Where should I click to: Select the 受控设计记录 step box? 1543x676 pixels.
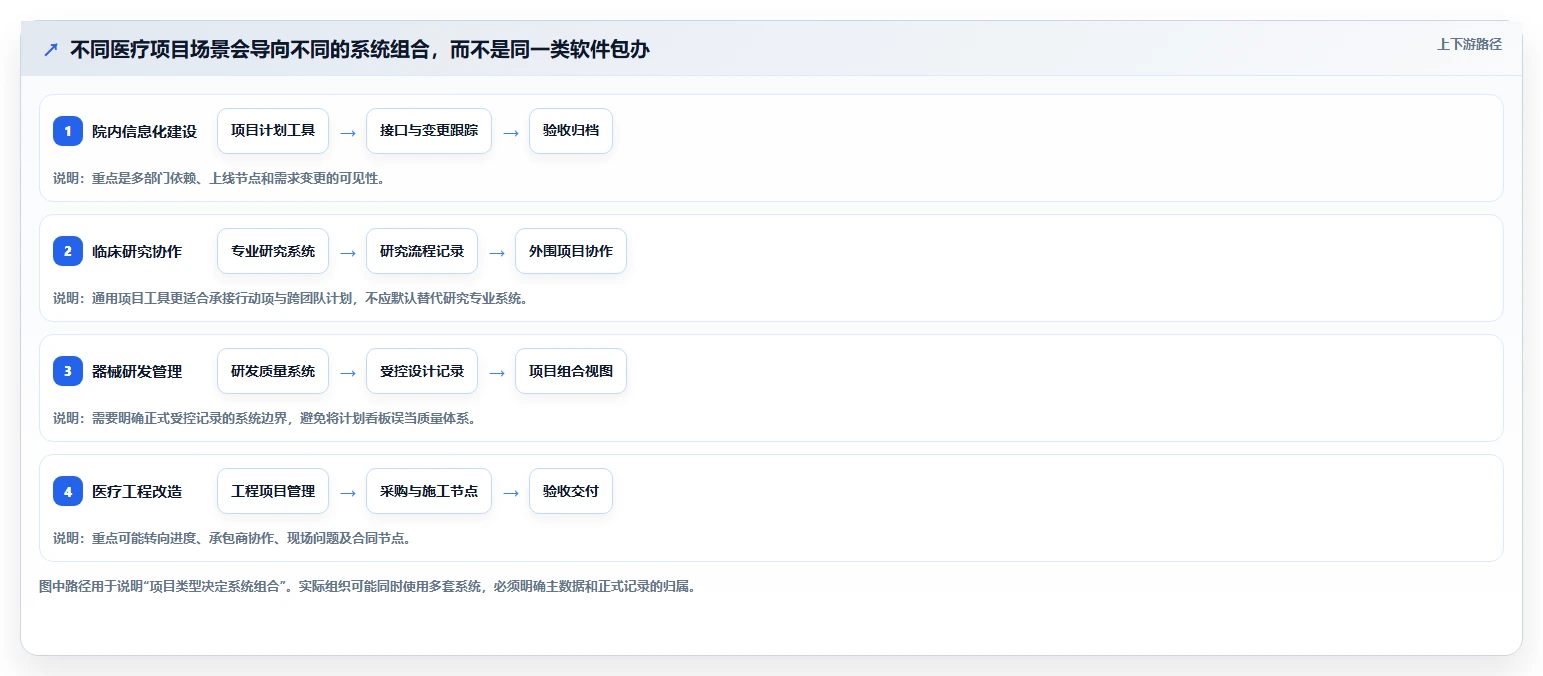[422, 371]
